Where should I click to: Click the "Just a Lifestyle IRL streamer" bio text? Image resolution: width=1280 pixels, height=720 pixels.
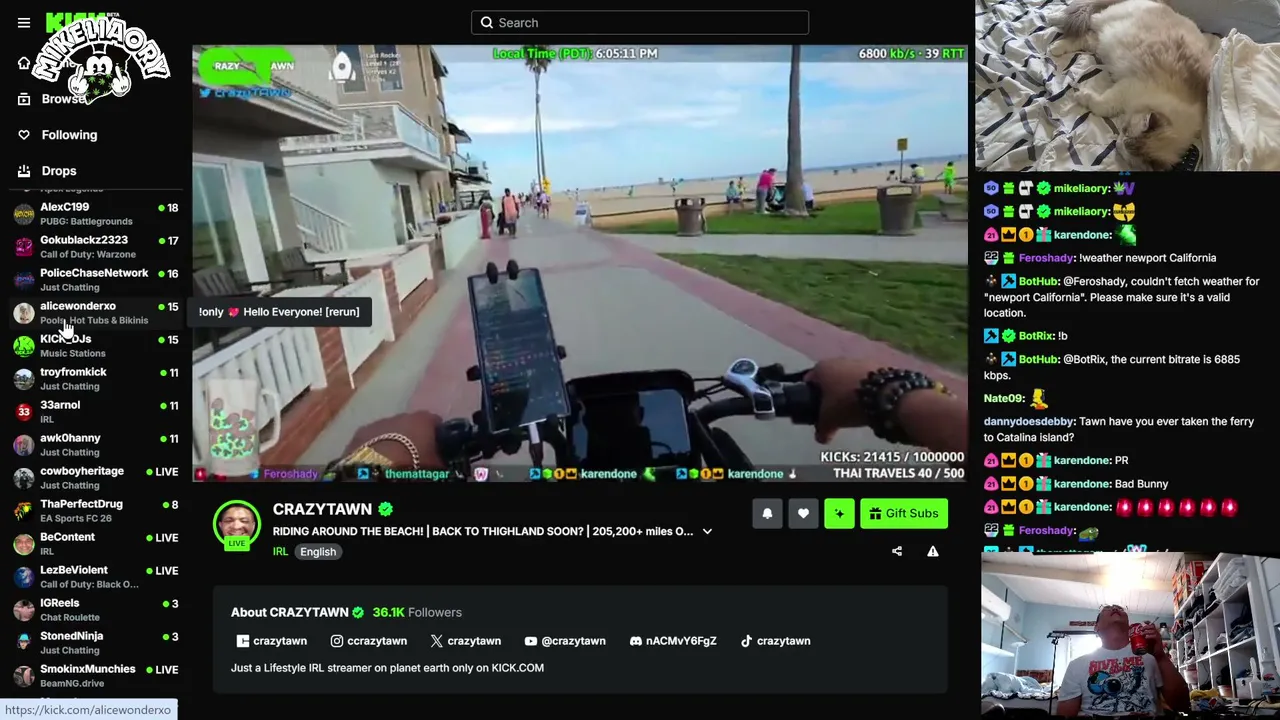coord(387,668)
